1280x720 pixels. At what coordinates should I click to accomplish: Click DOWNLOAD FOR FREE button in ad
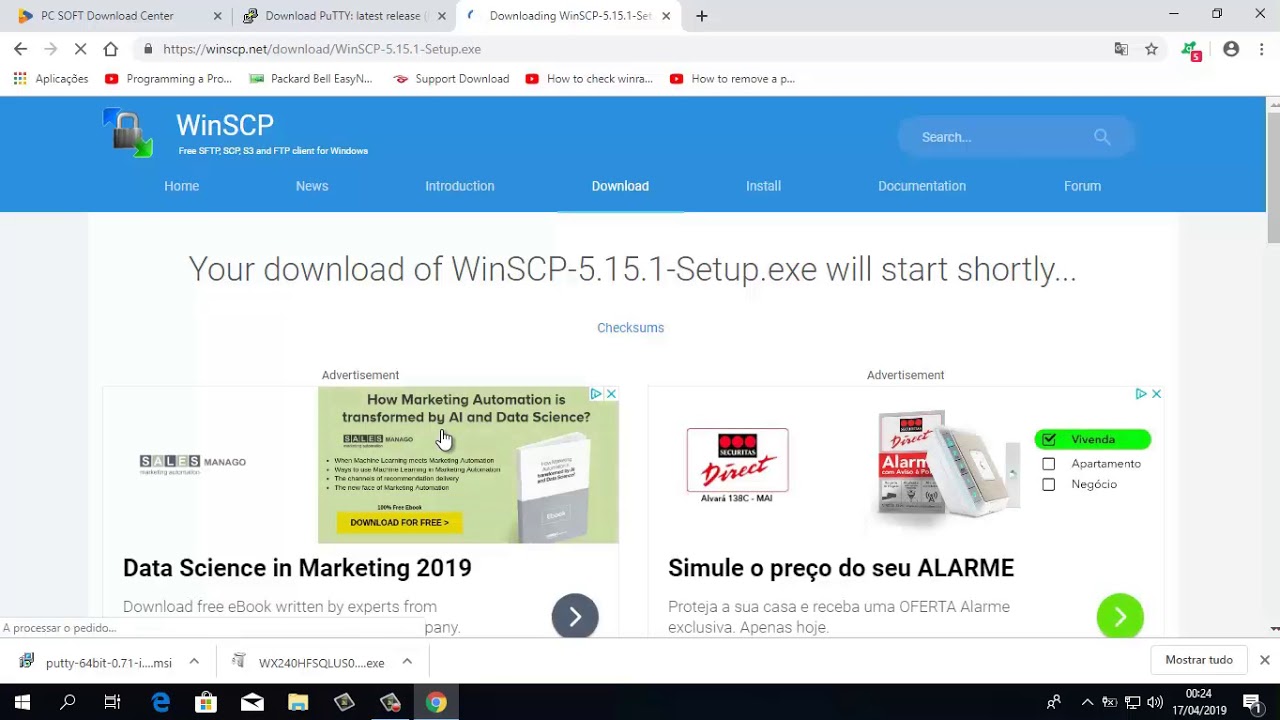(x=399, y=522)
